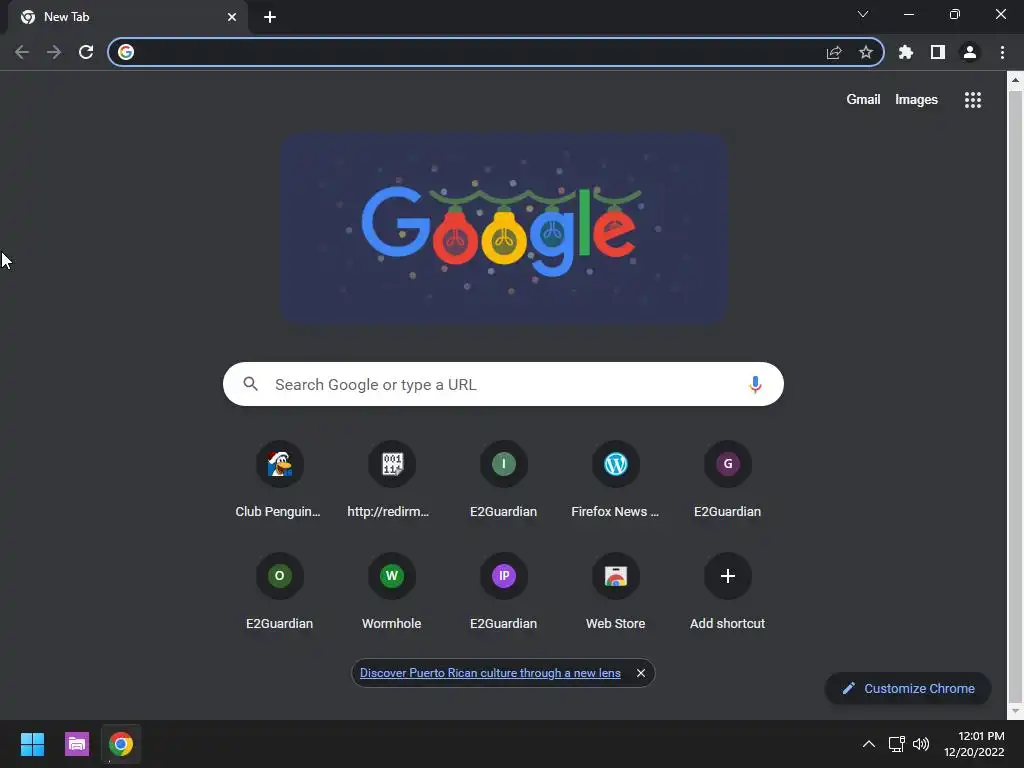Click the page scrollbar up arrow
The height and width of the screenshot is (768, 1024).
(1015, 81)
